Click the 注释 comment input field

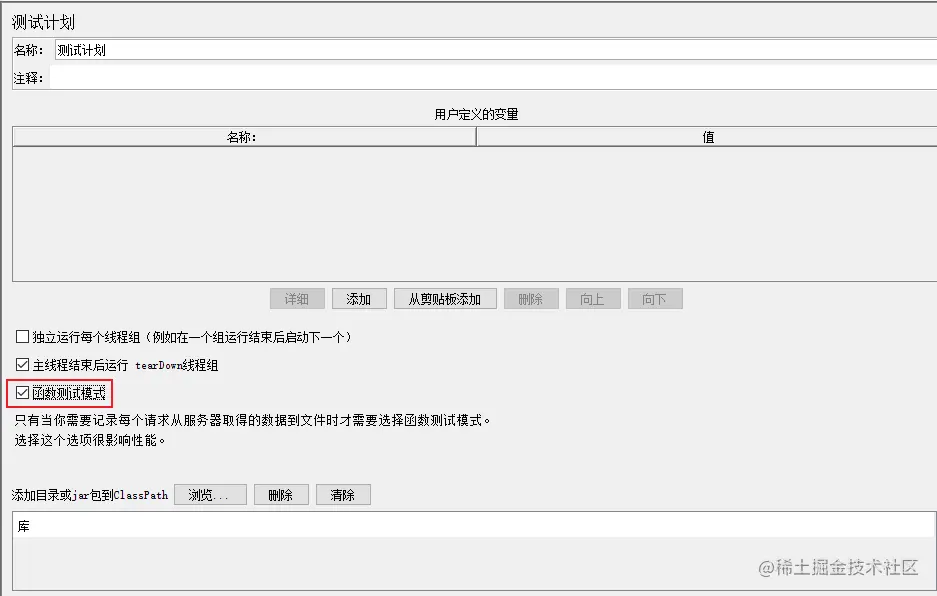tap(300, 76)
